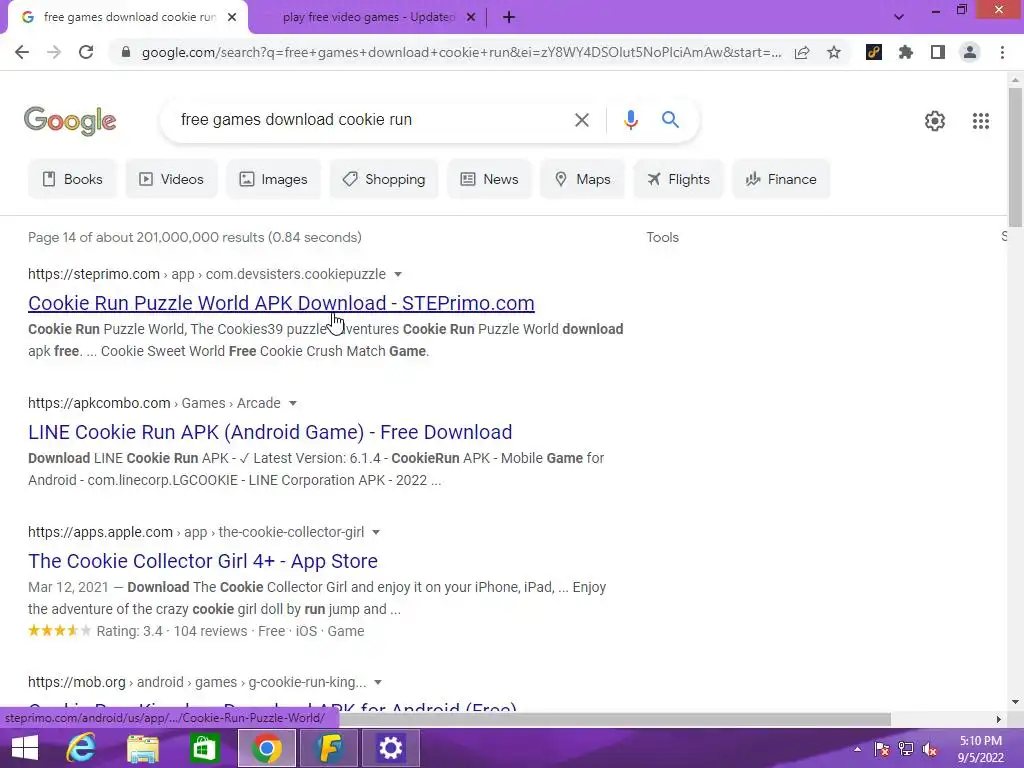Click horizontal scrollbar right arrow
Image resolution: width=1024 pixels, height=768 pixels.
pyautogui.click(x=998, y=719)
